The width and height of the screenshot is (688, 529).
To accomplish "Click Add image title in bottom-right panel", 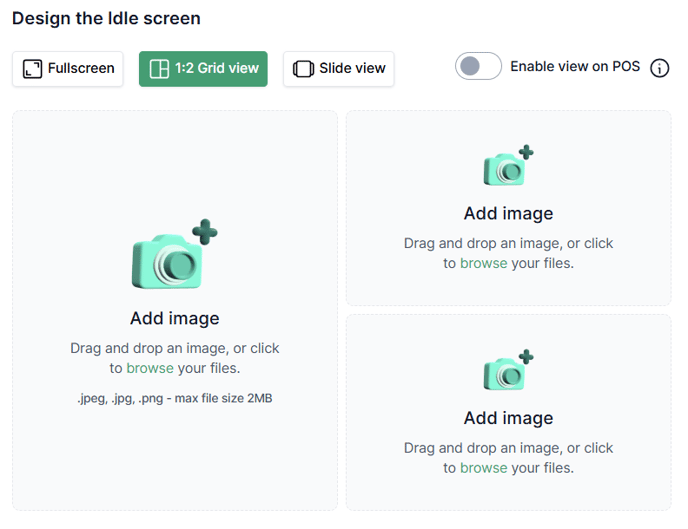I will click(508, 418).
